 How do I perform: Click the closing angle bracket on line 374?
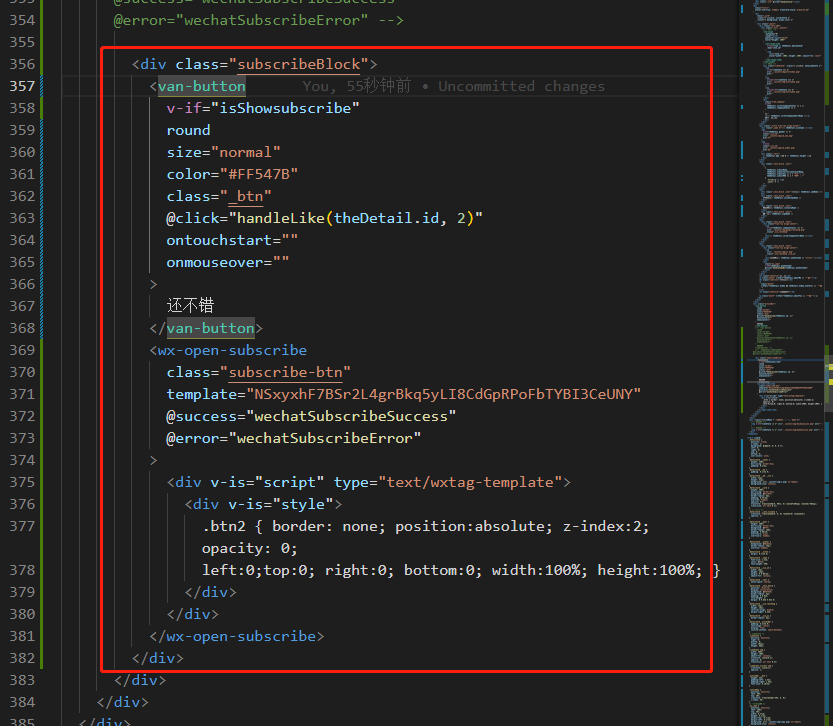point(154,460)
